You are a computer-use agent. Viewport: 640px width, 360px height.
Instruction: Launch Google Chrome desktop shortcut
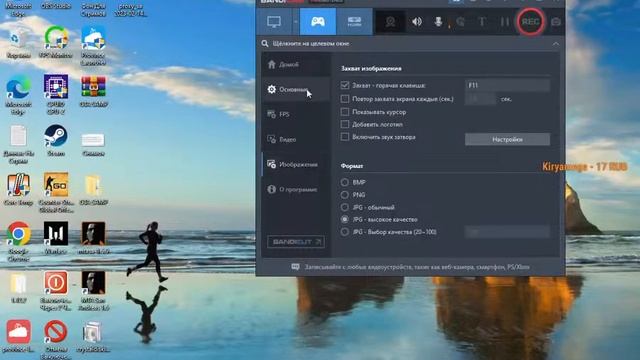[x=18, y=242]
